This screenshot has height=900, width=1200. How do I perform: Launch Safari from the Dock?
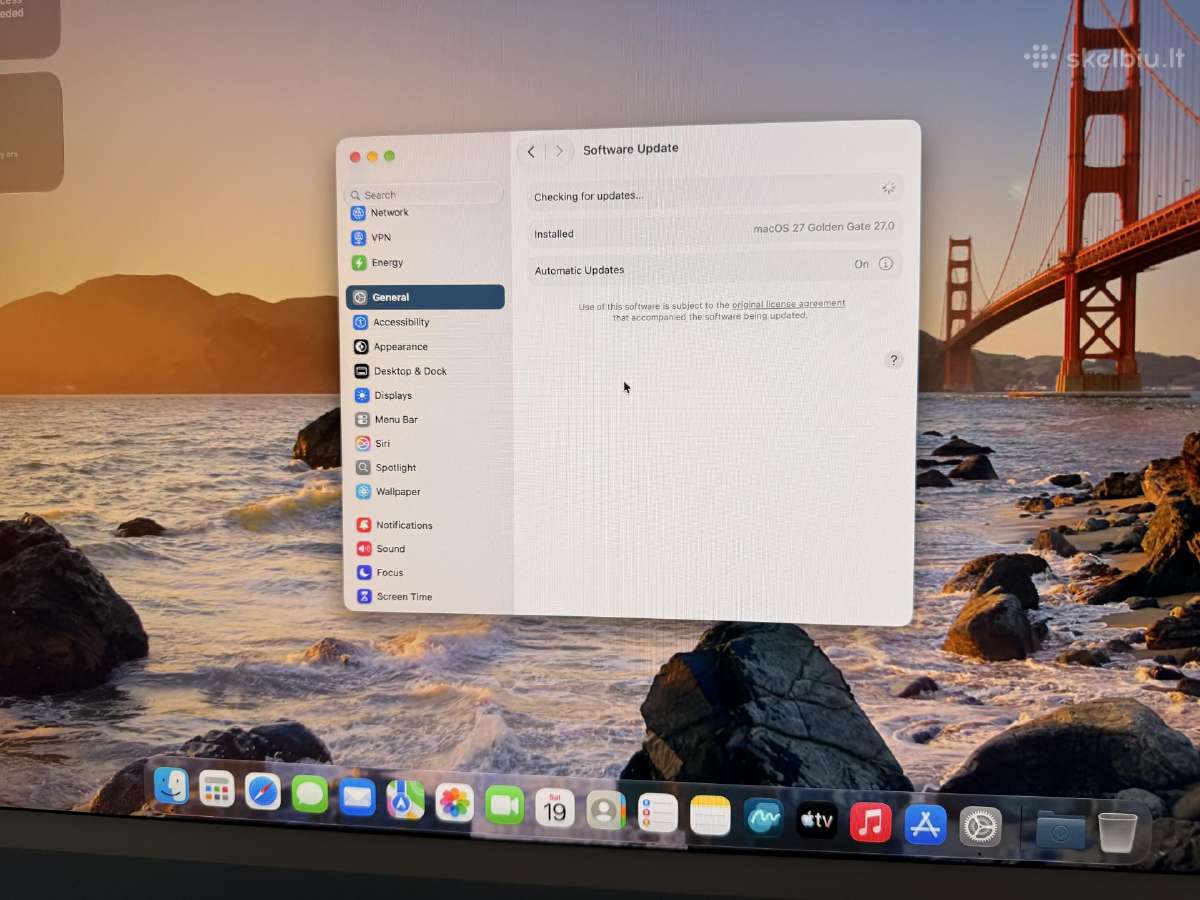pos(263,792)
